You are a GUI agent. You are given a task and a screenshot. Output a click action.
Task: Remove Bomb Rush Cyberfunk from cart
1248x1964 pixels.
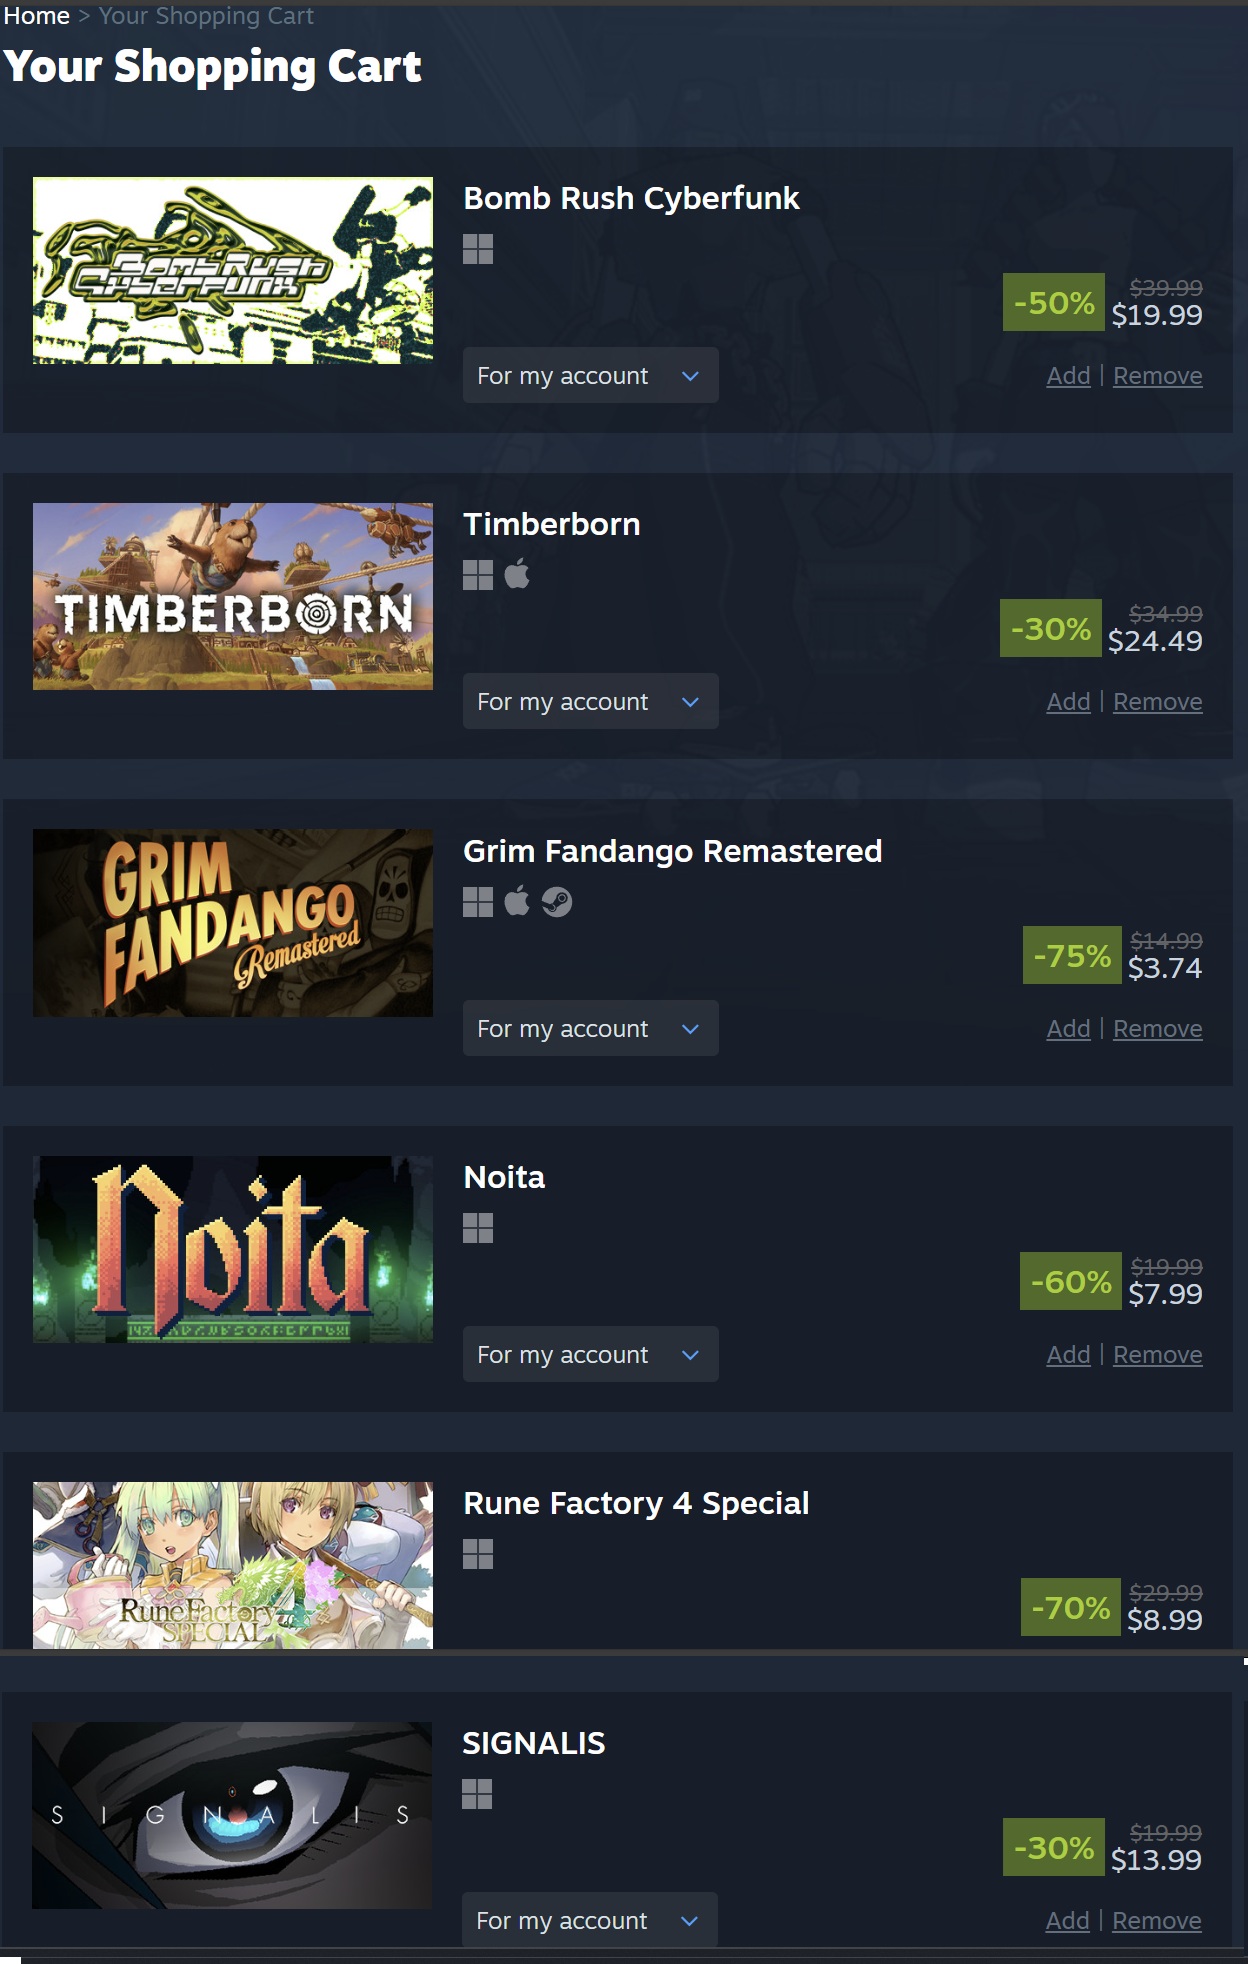click(x=1157, y=376)
